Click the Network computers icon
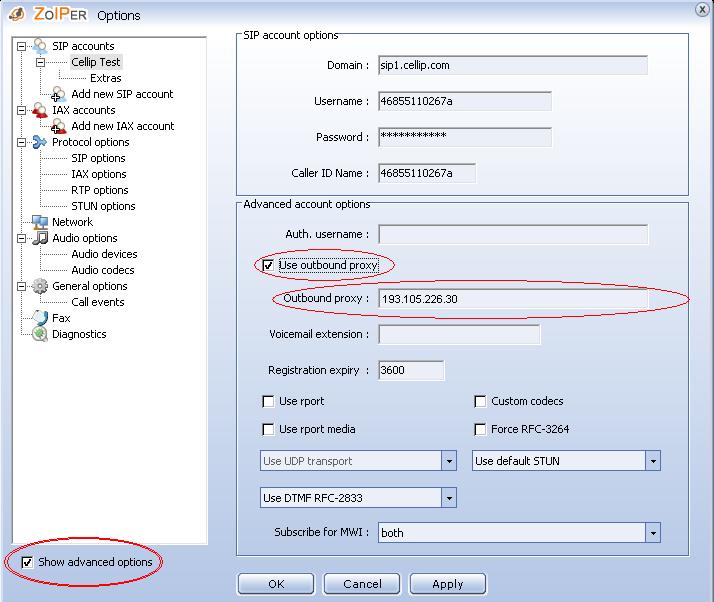The image size is (714, 602). click(x=40, y=222)
